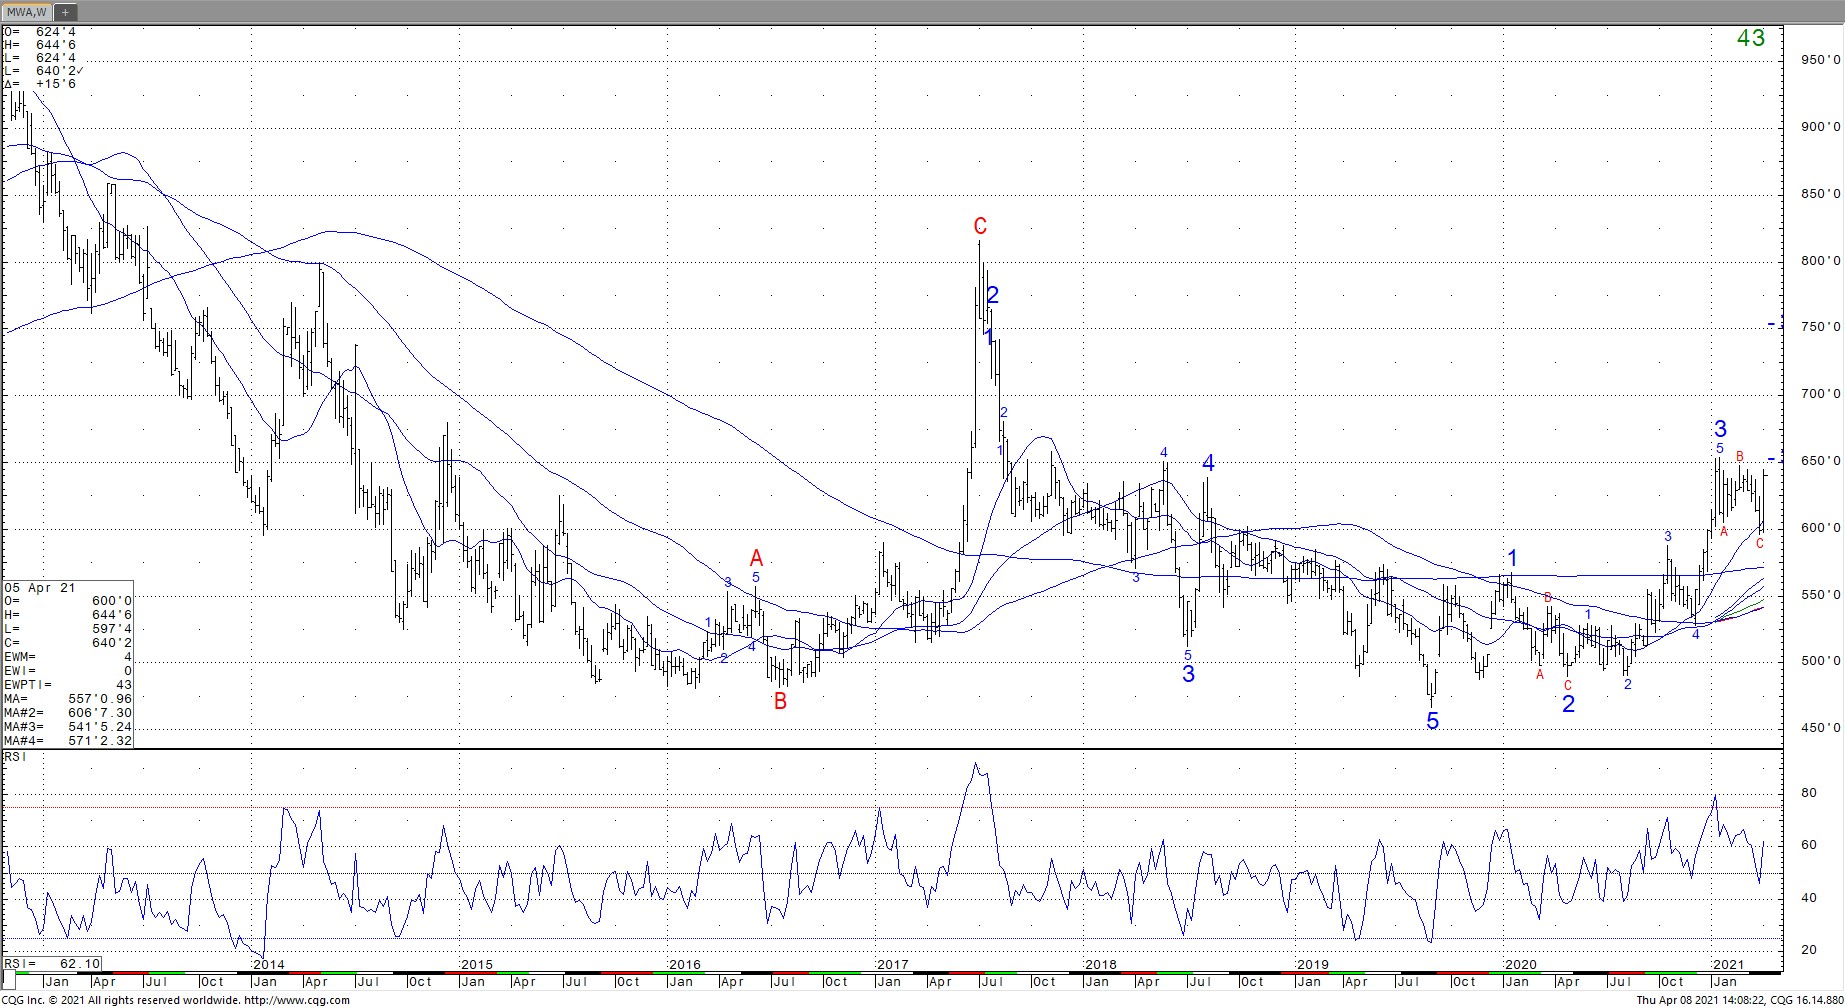Select the MWA,W chart tab
Image resolution: width=1845 pixels, height=1008 pixels.
25,12
